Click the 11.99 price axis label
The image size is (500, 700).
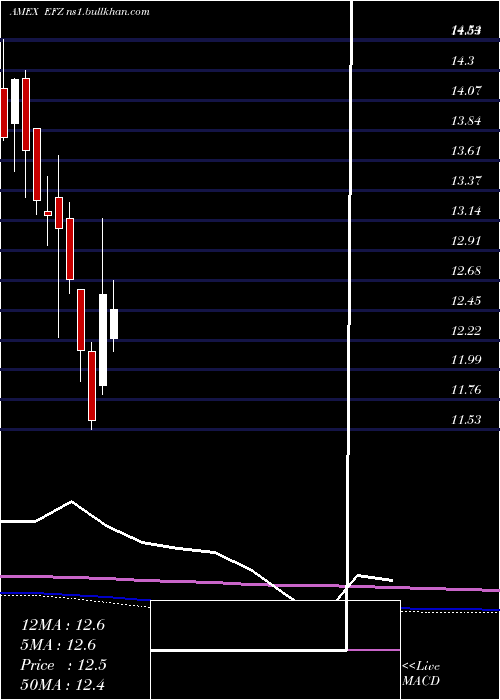click(x=466, y=359)
